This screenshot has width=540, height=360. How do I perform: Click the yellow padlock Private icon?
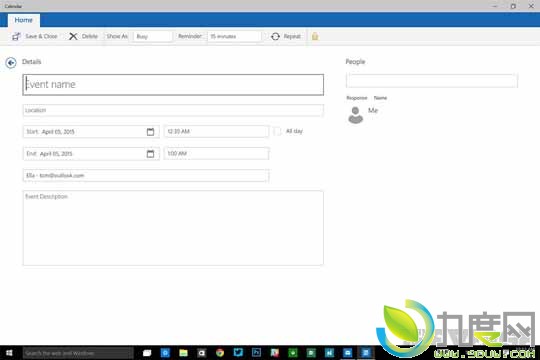click(315, 36)
